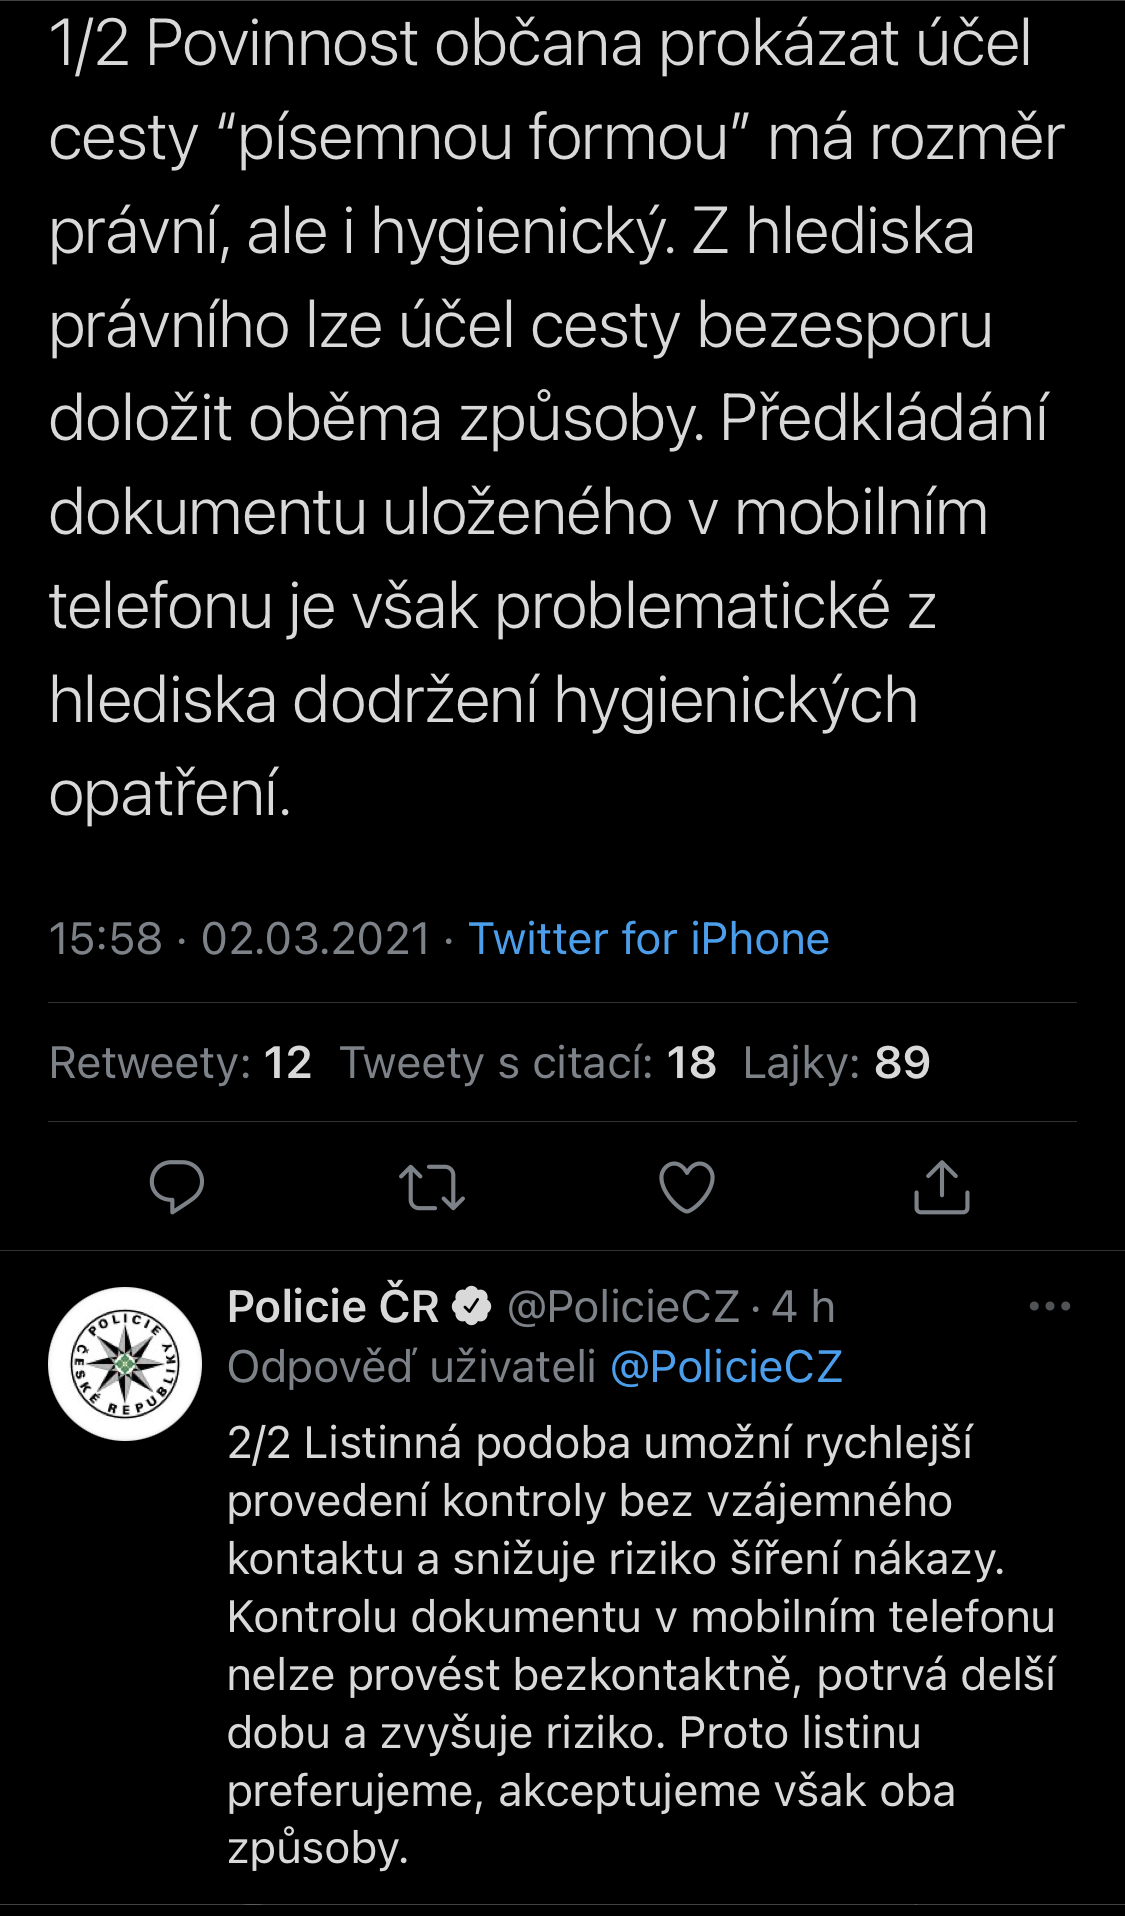The height and width of the screenshot is (1916, 1125).
Task: Like the tweet with heart icon
Action: pyautogui.click(x=687, y=1187)
